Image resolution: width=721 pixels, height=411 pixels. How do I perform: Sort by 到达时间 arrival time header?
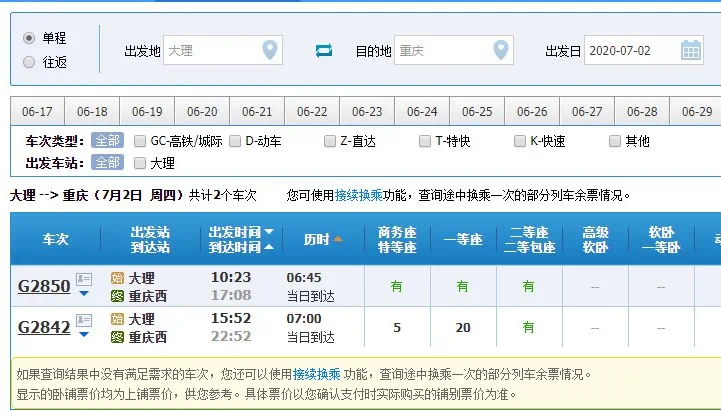[241, 247]
